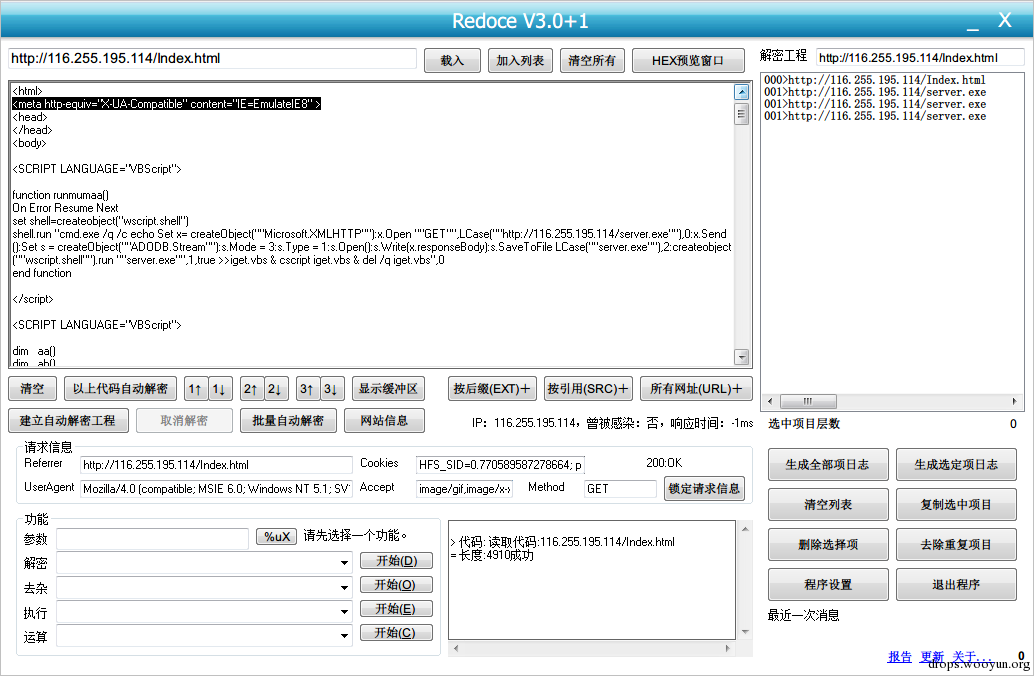Click the 2↓ button
1034x676 pixels.
coord(276,388)
